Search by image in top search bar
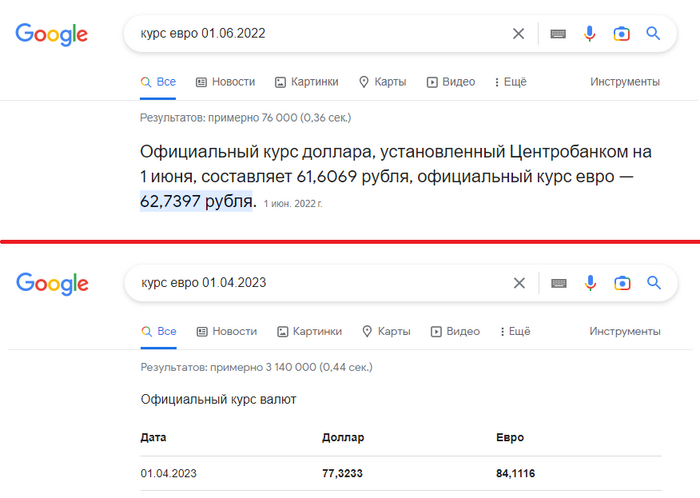Screen dimensions: 700x498 click(x=621, y=33)
